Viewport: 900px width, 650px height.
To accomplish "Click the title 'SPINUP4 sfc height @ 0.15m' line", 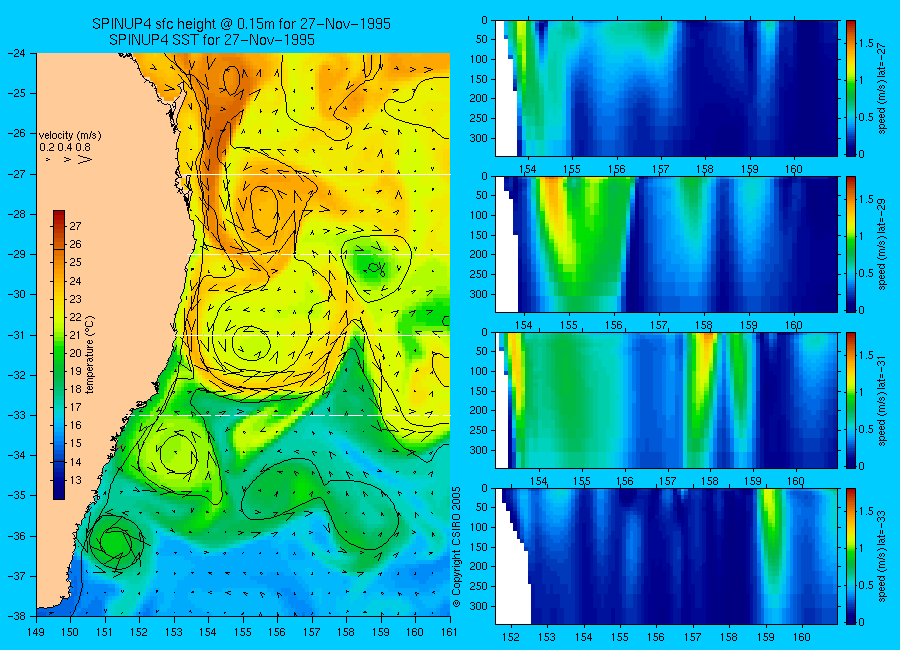I will 241,24.
